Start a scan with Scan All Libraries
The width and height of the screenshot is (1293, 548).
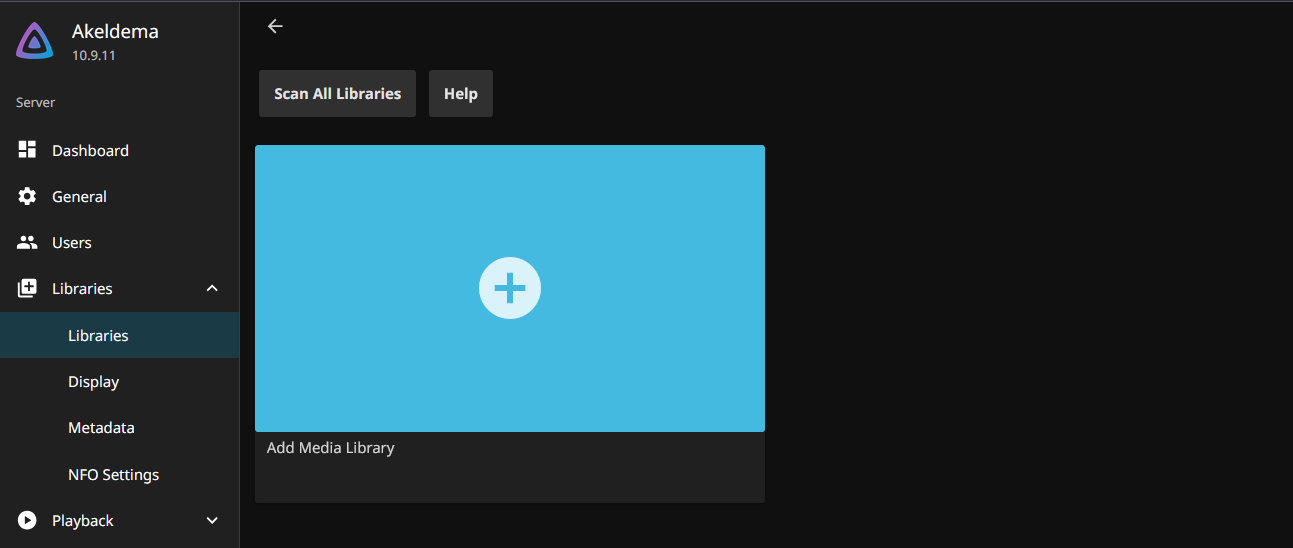337,93
